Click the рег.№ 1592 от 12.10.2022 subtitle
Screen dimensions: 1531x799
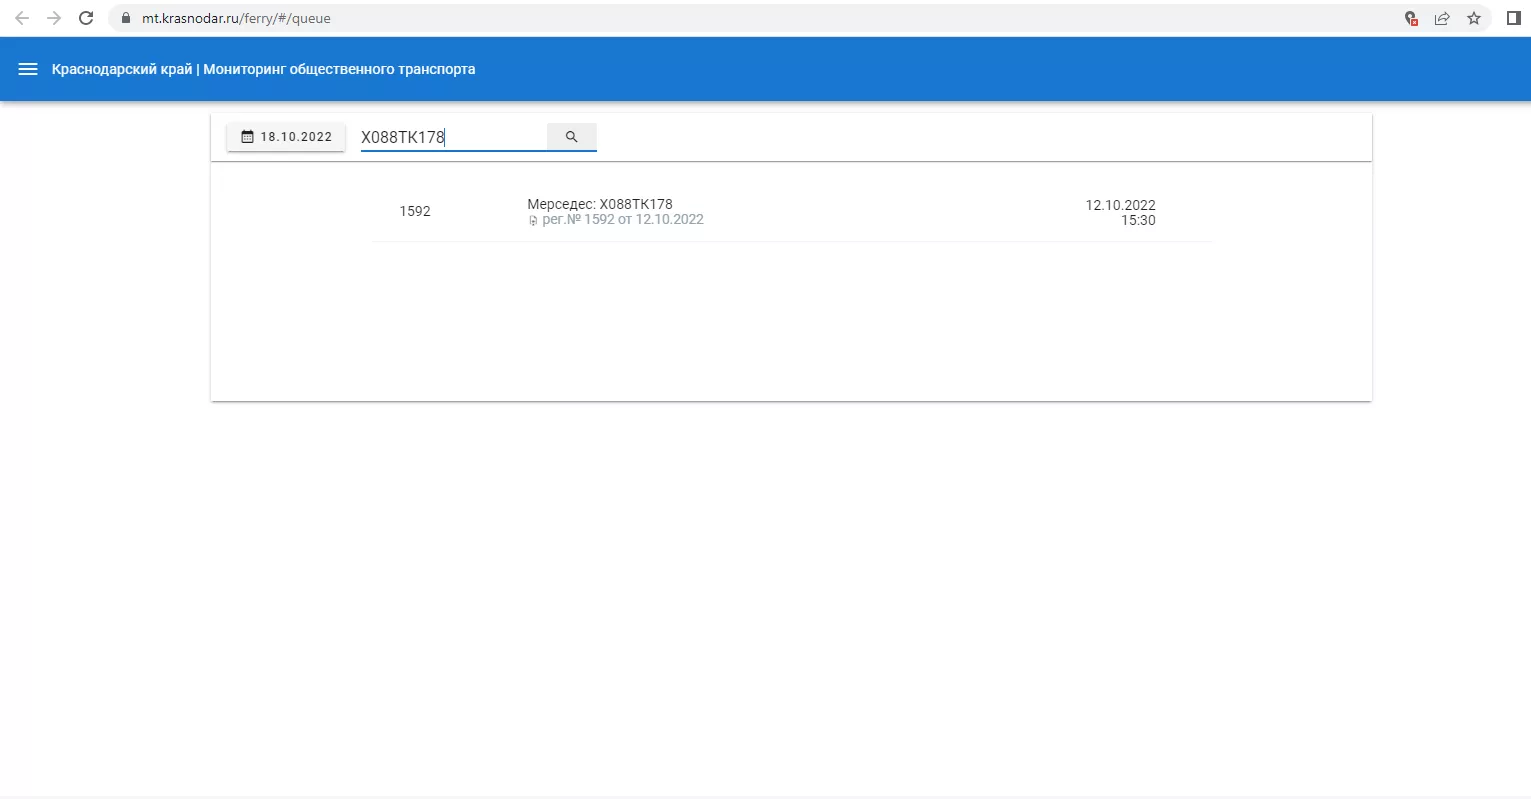[622, 220]
